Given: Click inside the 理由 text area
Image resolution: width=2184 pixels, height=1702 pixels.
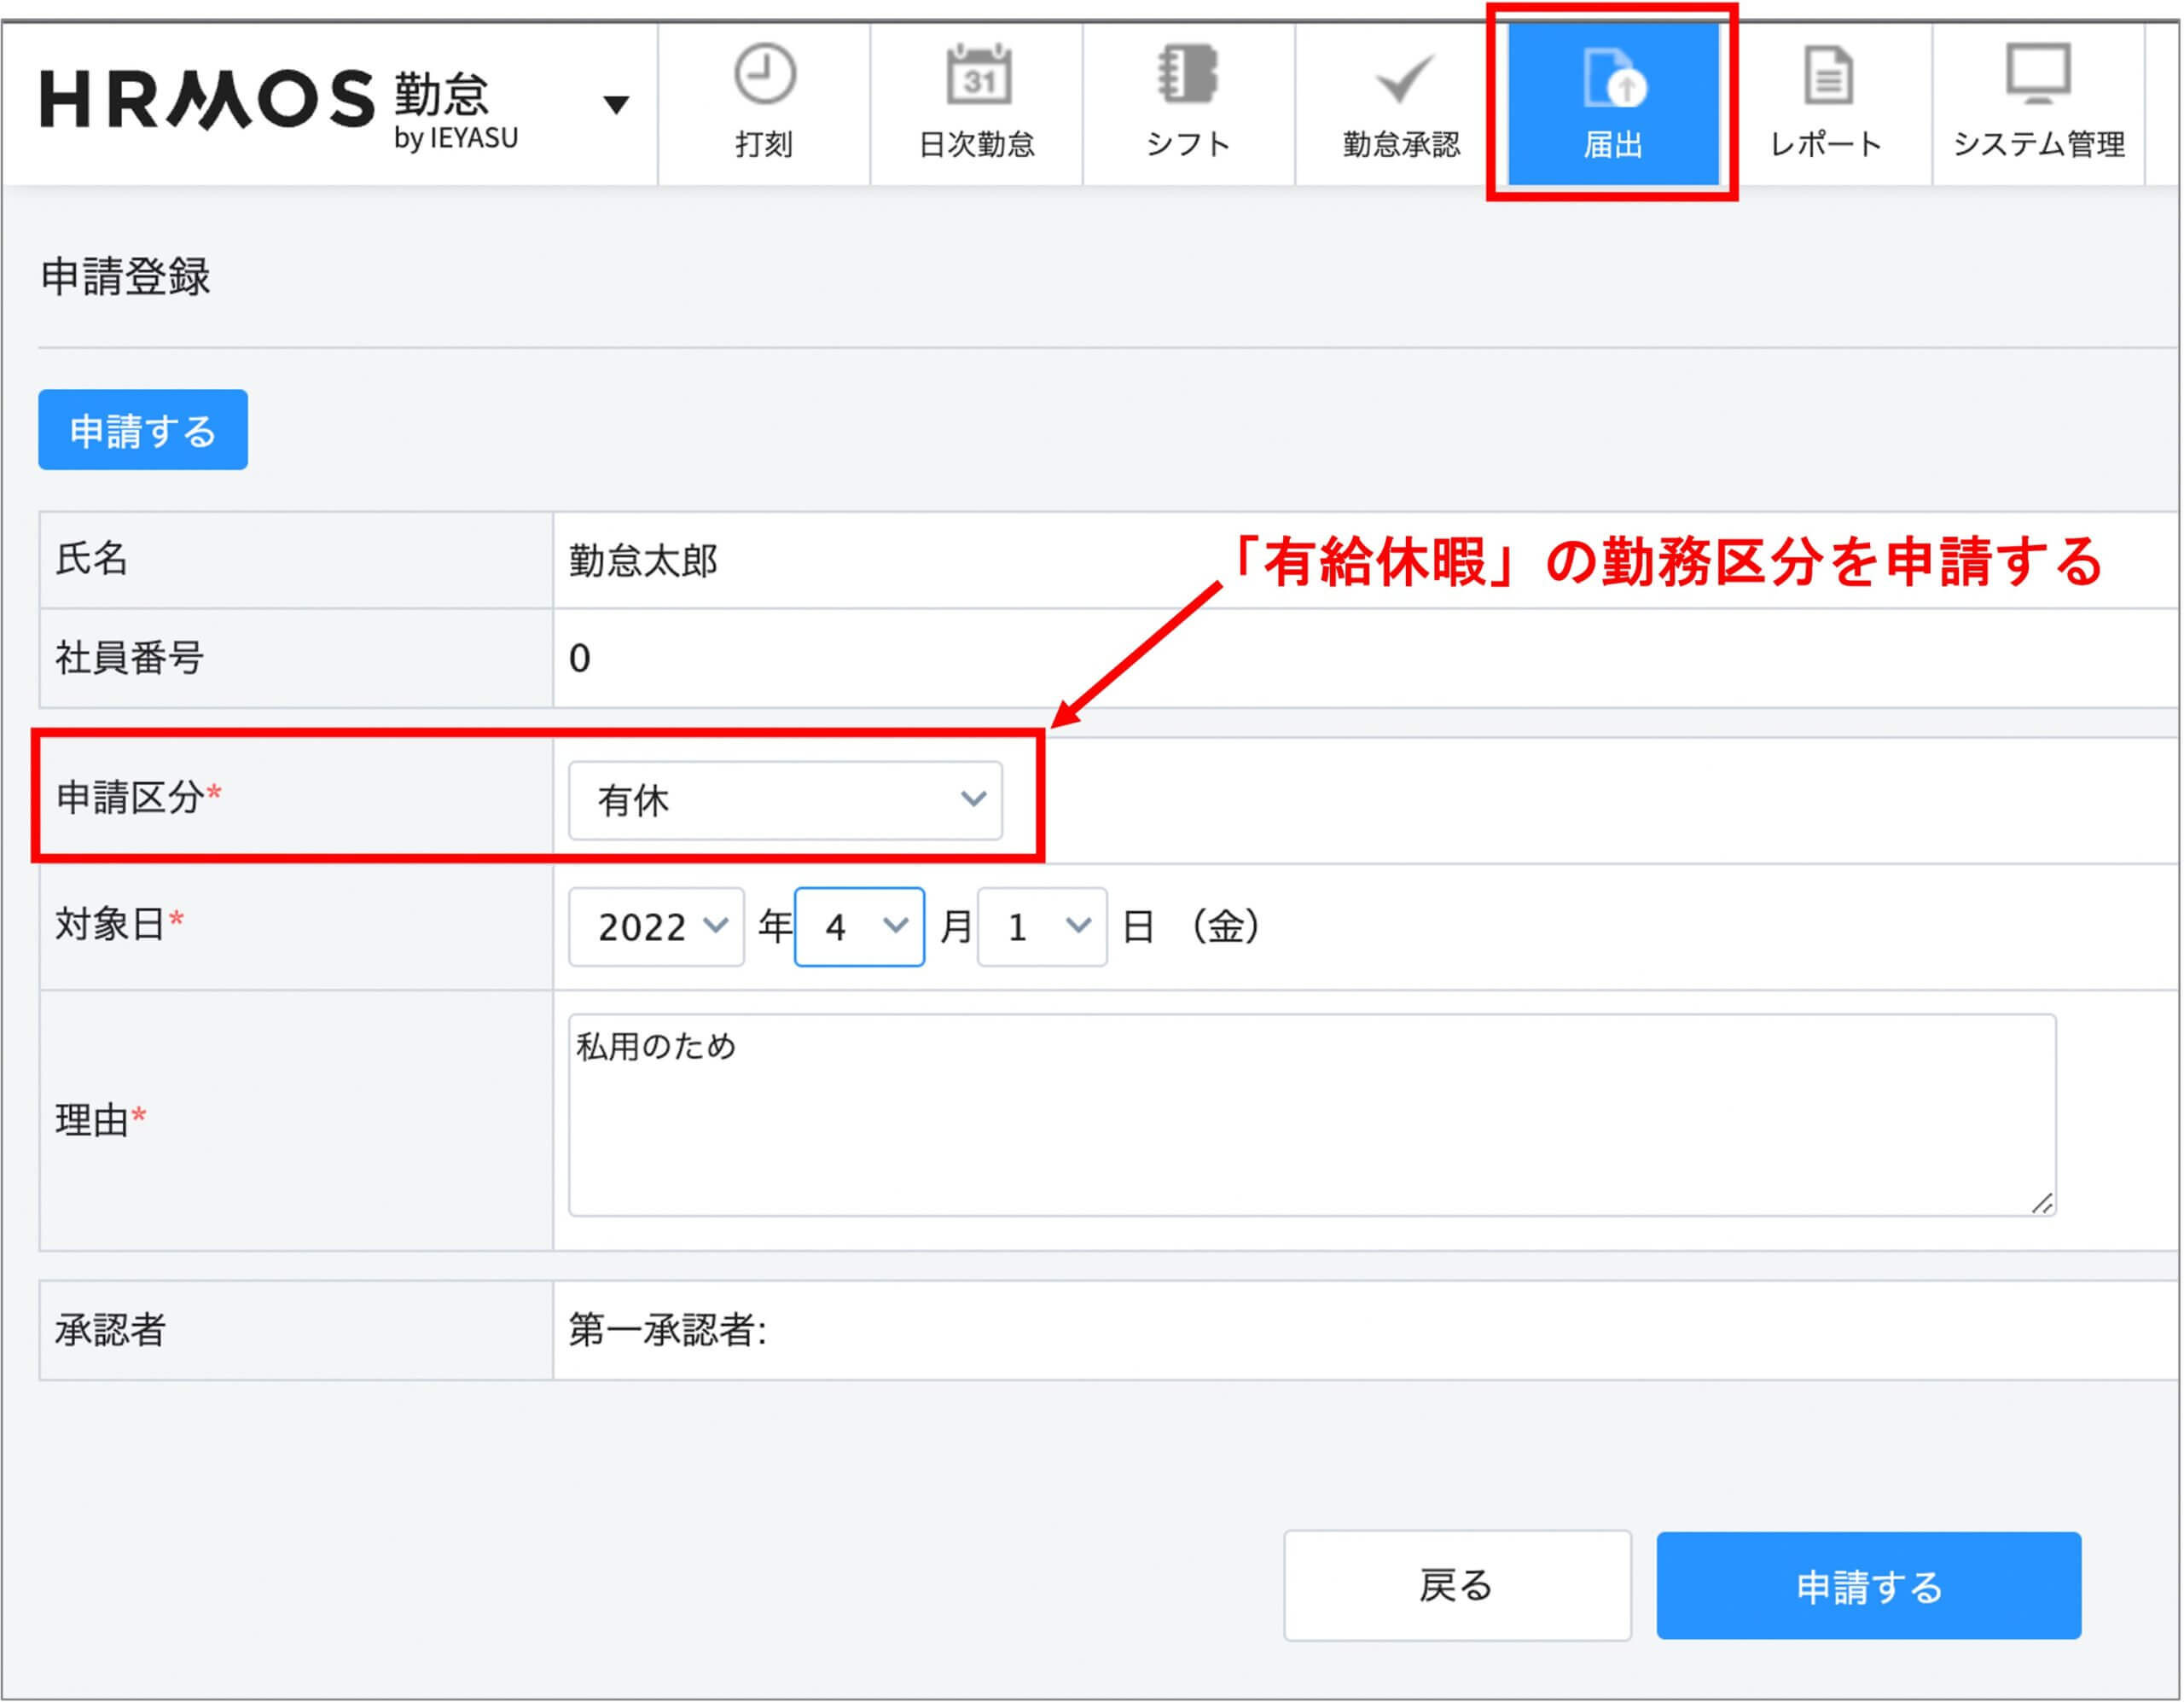Looking at the screenshot, I should pyautogui.click(x=1310, y=1115).
